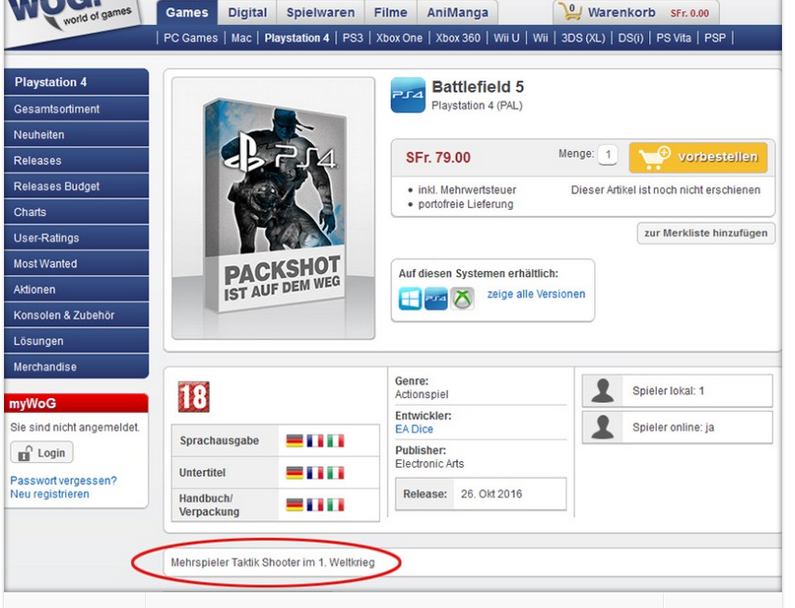This screenshot has width=795, height=608.
Task: Click Italian flag in Handbuch/Verpackung row
Action: pyautogui.click(x=335, y=505)
